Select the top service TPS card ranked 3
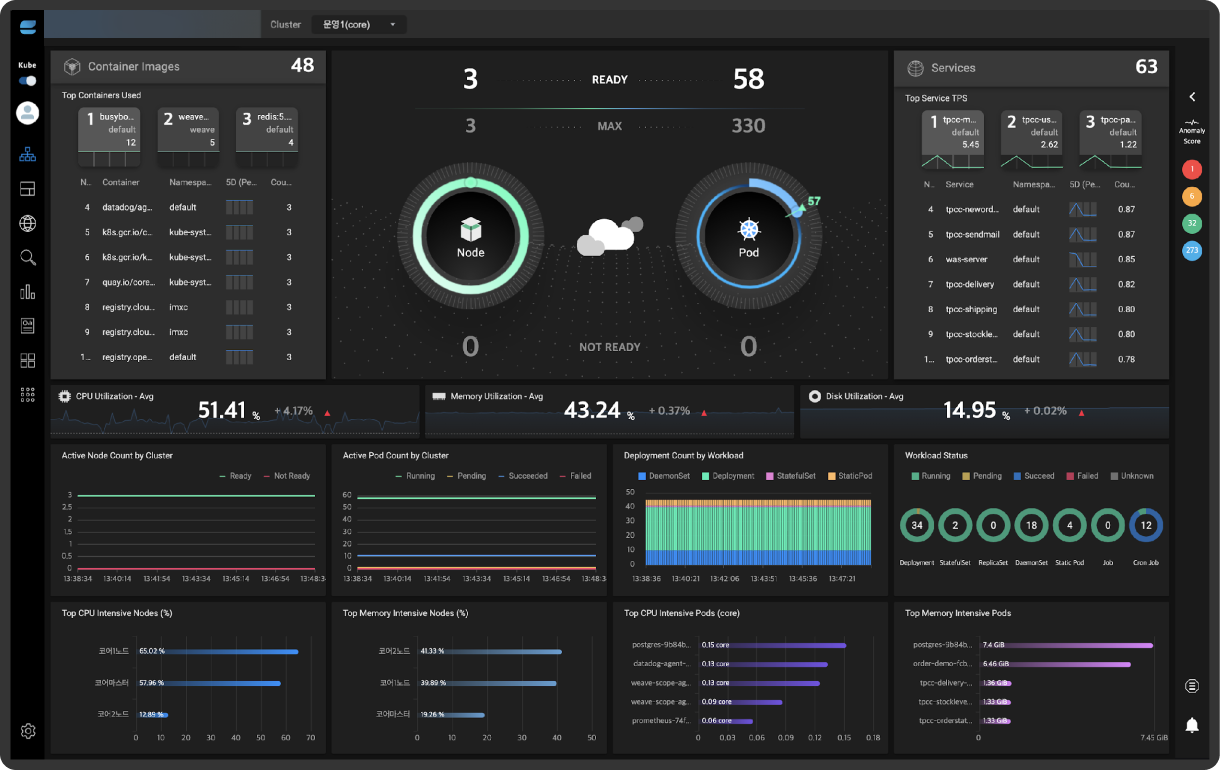 pos(1110,139)
